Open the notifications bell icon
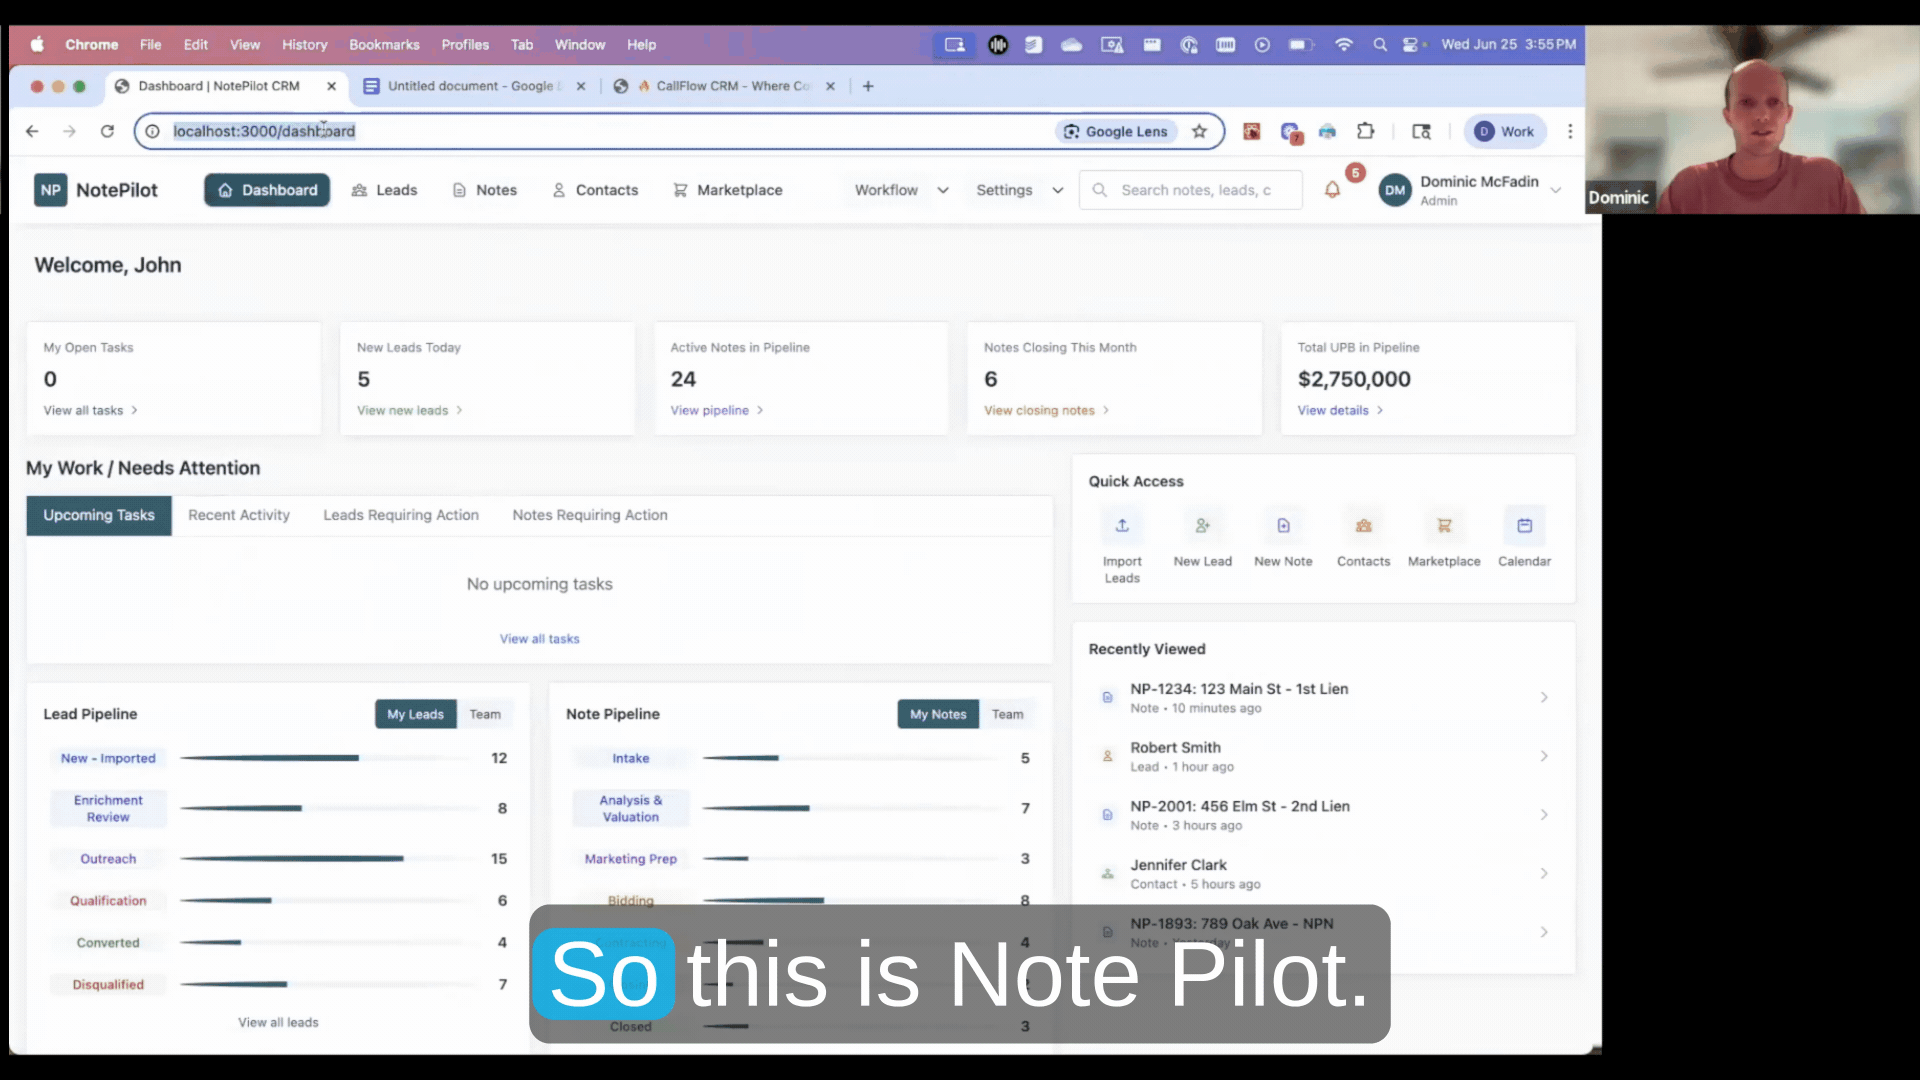The width and height of the screenshot is (1920, 1080). click(1332, 190)
